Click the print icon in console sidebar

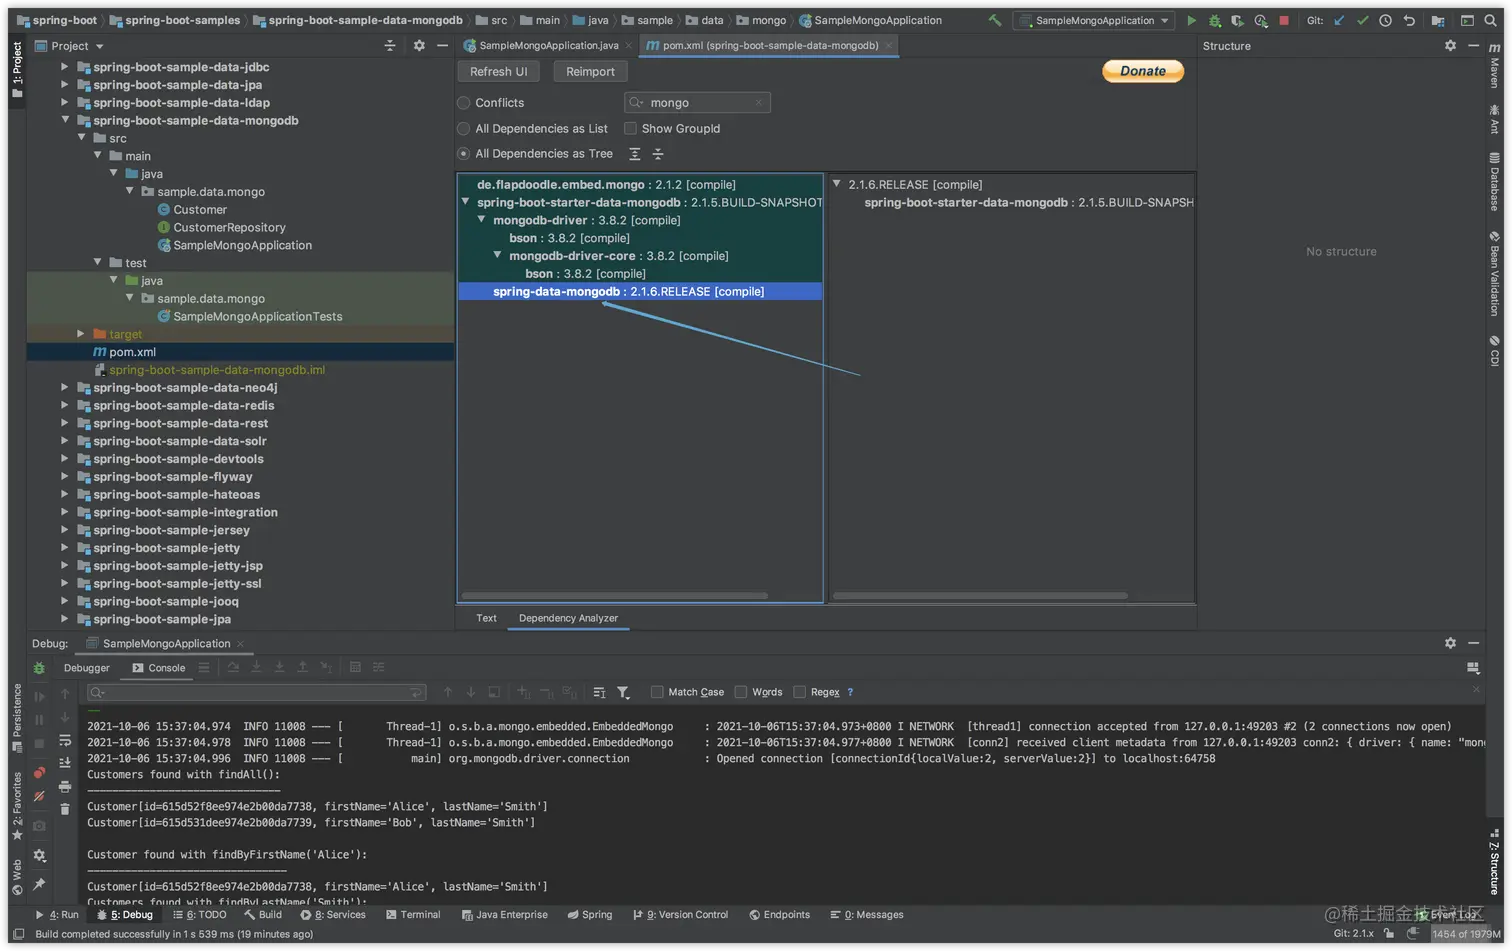click(65, 786)
